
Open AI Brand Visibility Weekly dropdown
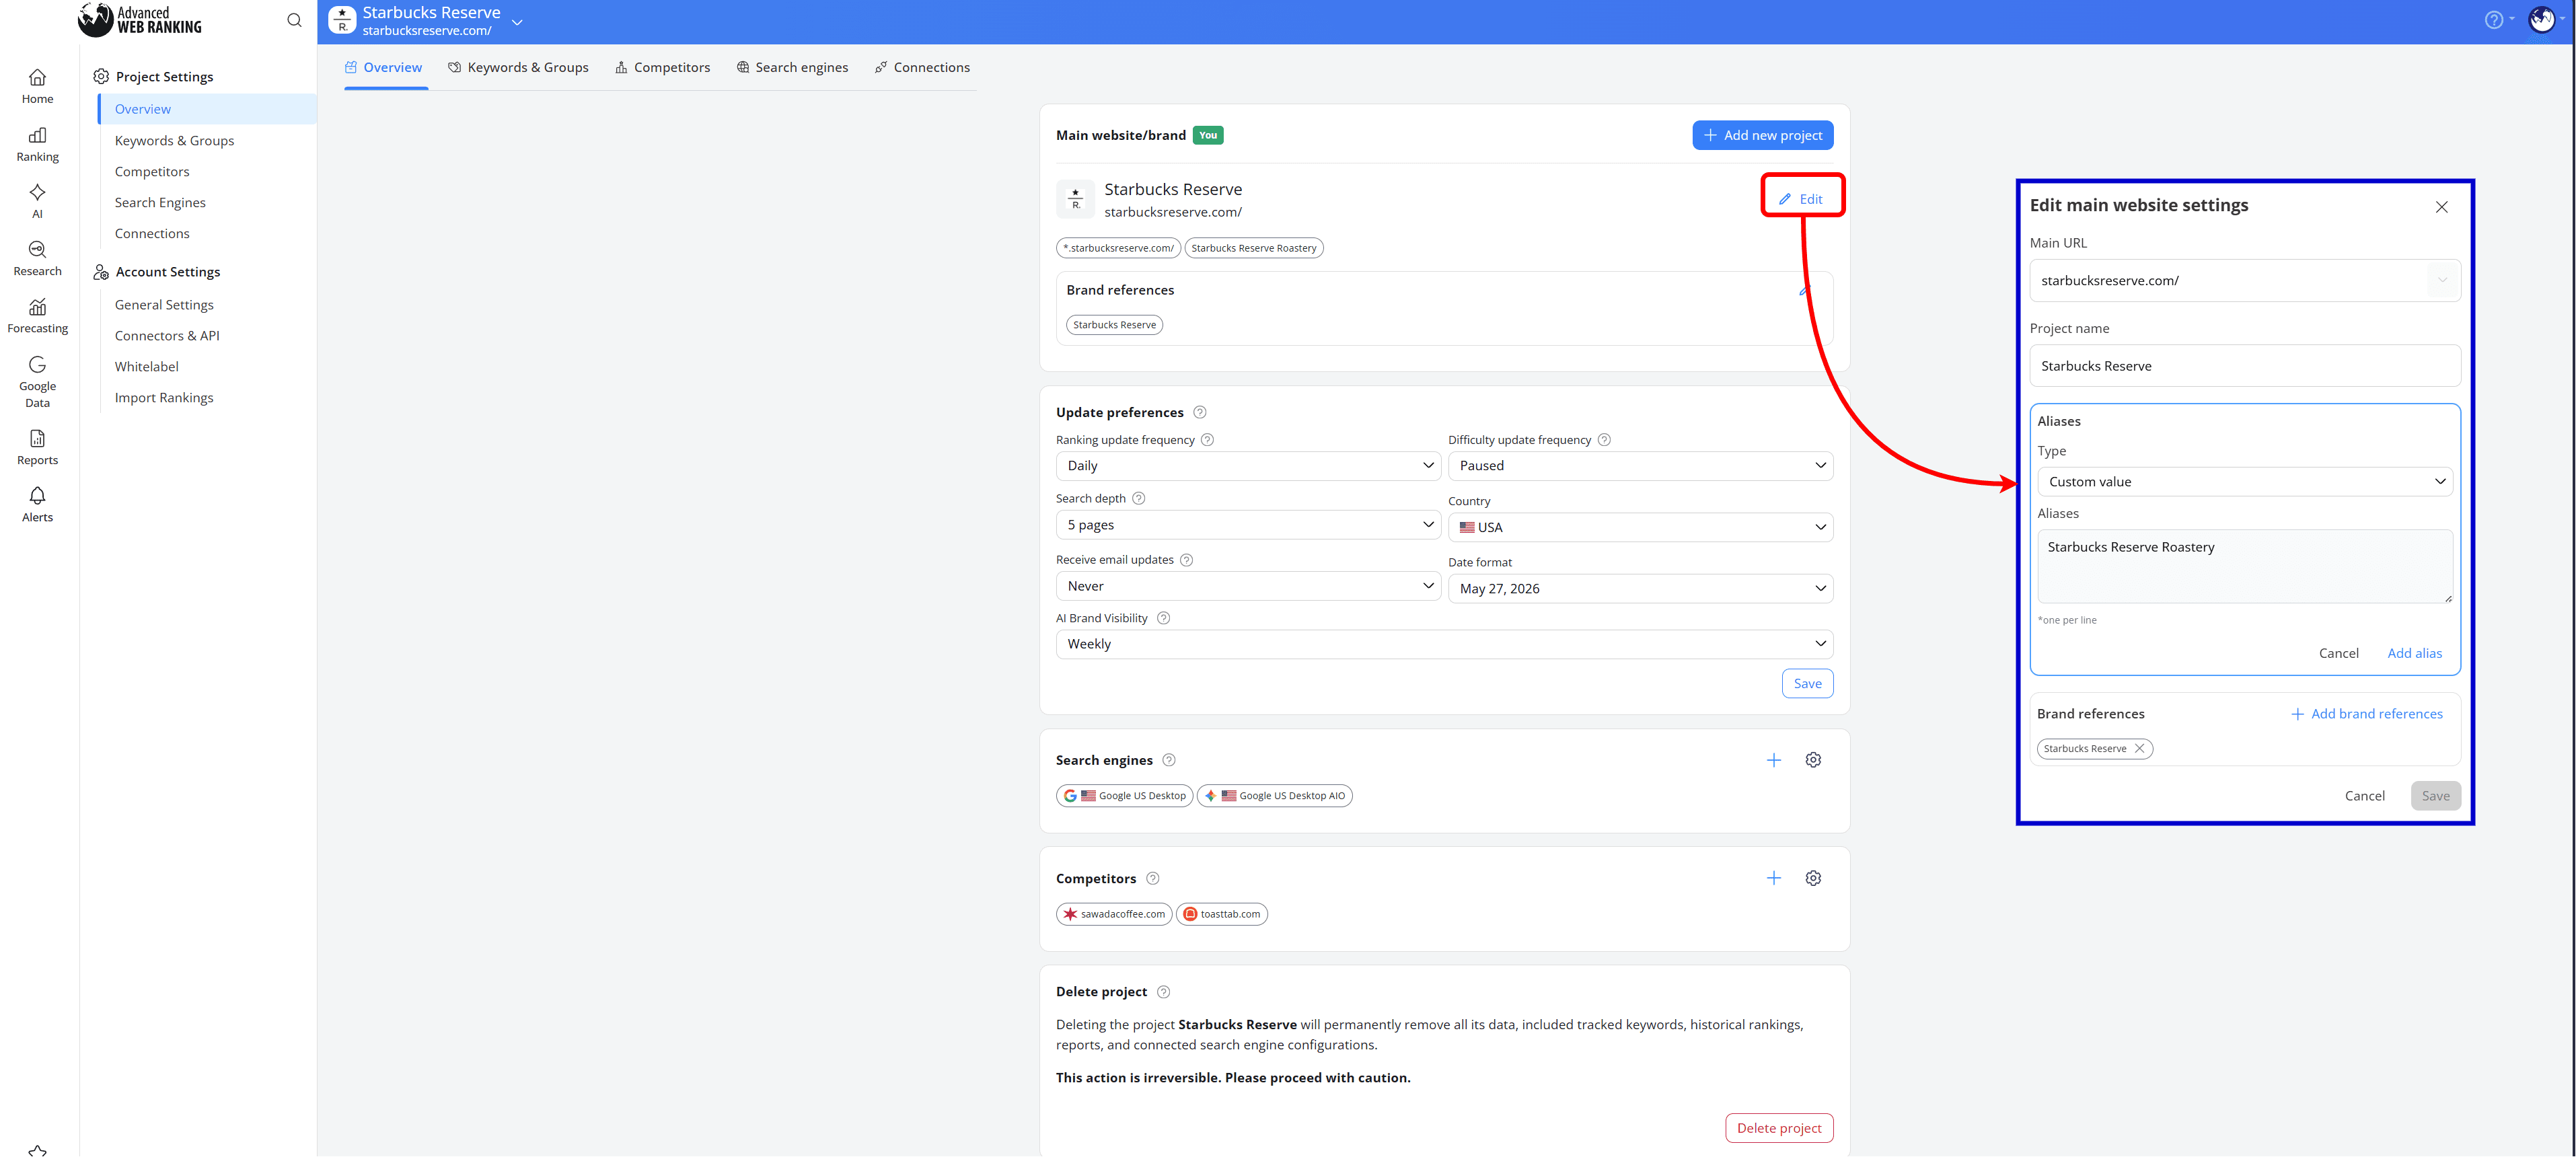pos(1444,644)
